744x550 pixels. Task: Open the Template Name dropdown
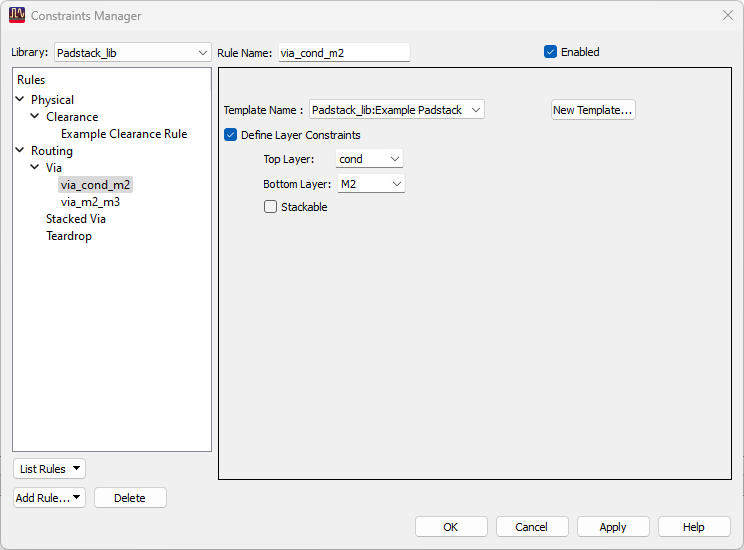point(397,110)
